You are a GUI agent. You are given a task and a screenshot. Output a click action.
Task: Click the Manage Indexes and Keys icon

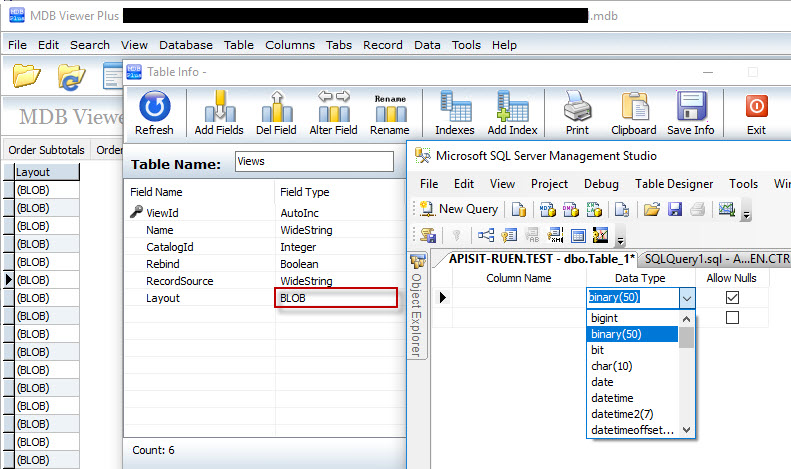tap(509, 235)
